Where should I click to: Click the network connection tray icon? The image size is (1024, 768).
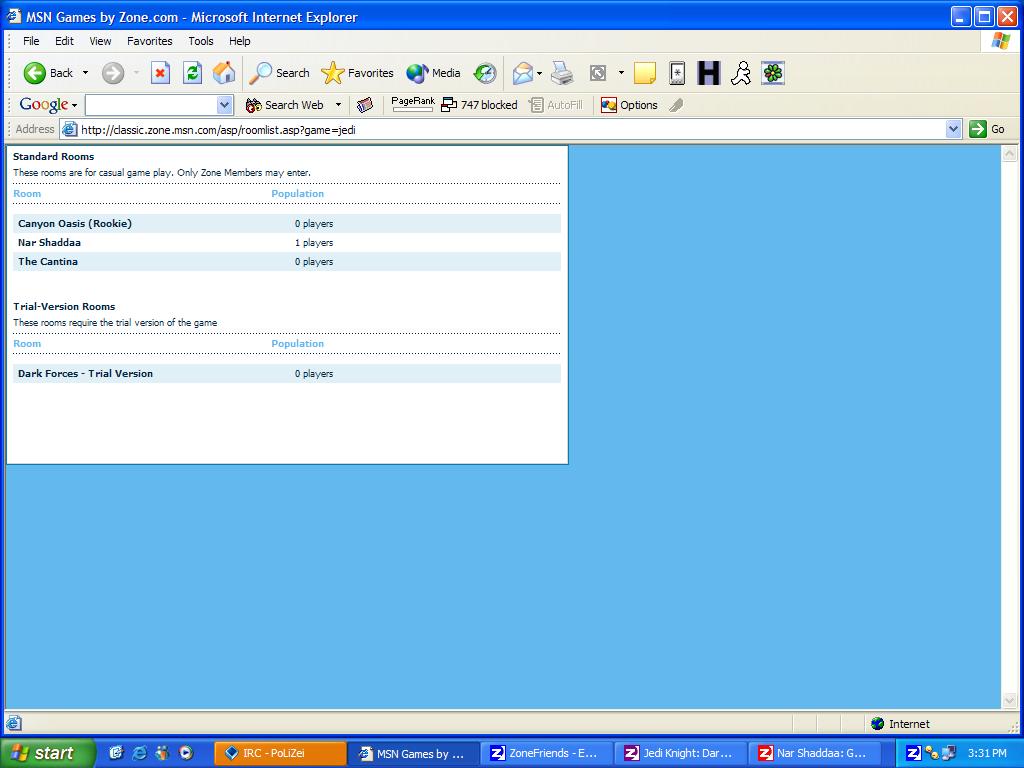coord(949,753)
